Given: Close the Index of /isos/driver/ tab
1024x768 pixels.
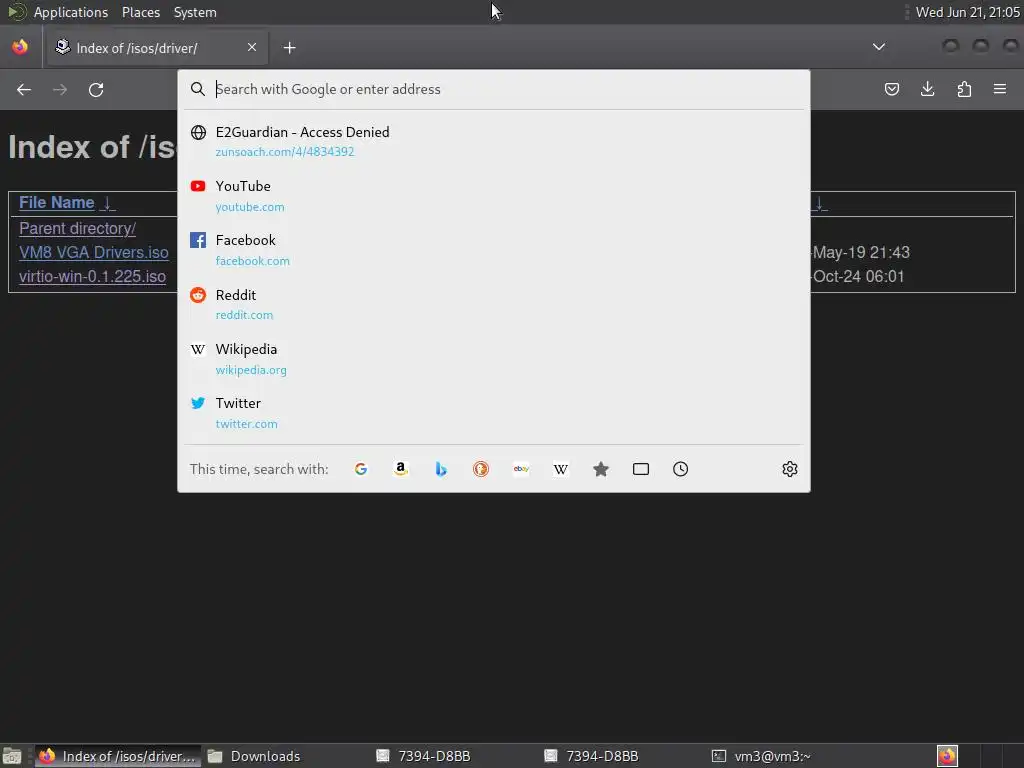Looking at the screenshot, I should pos(252,47).
